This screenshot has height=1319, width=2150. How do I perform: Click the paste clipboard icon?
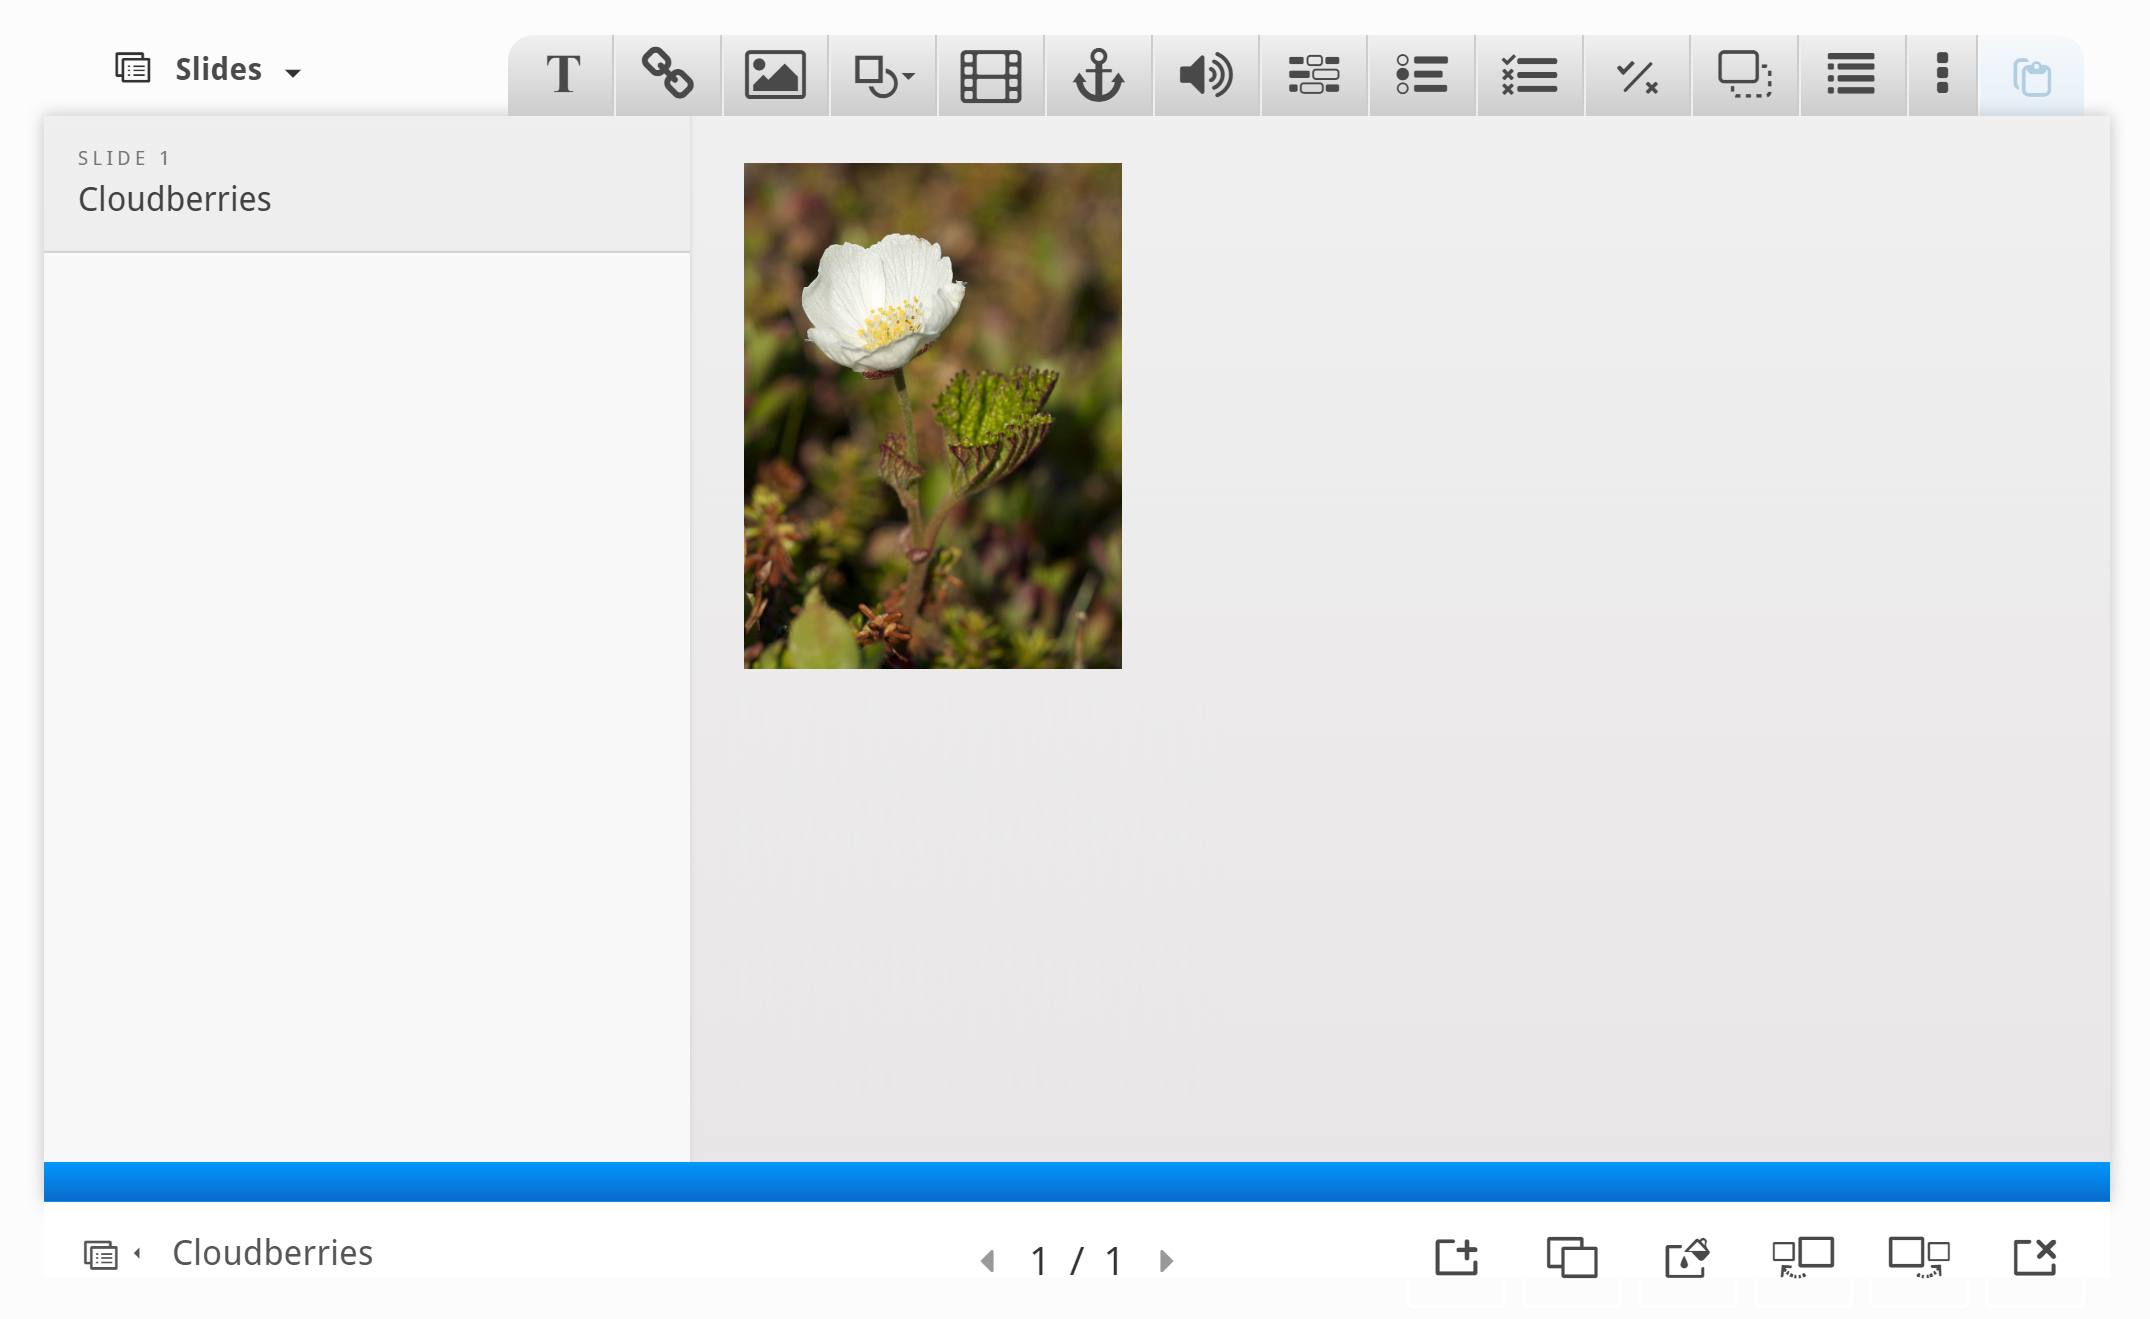2032,77
